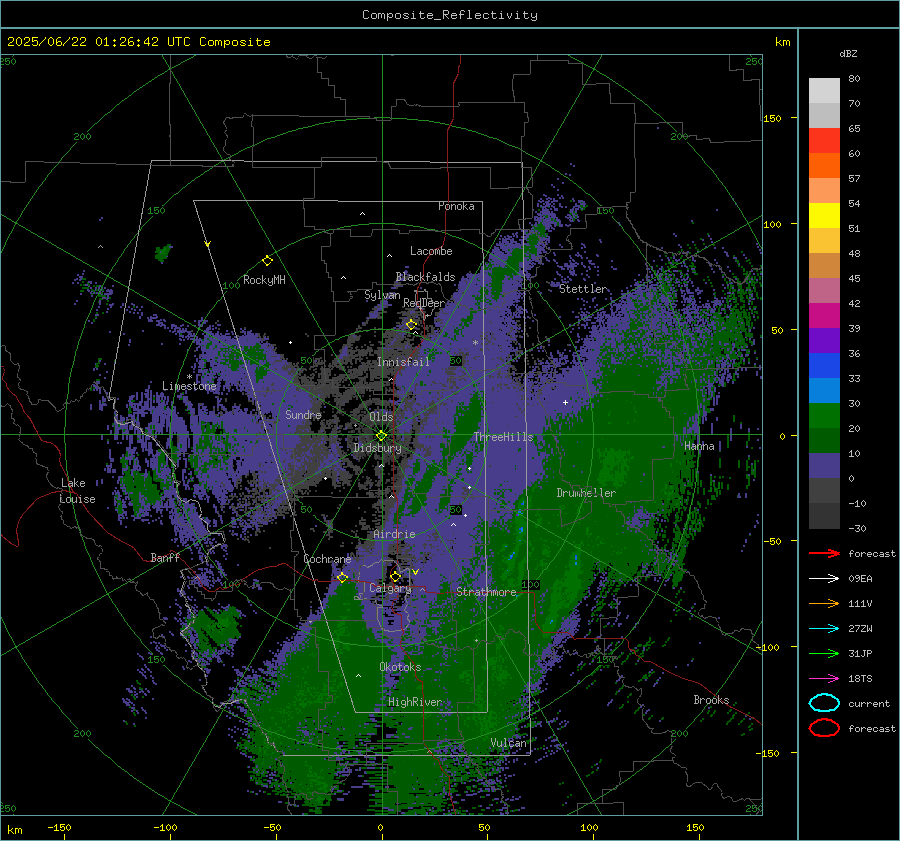Select the blue 33–36 dBZ swatch
Image resolution: width=900 pixels, height=841 pixels.
[824, 366]
